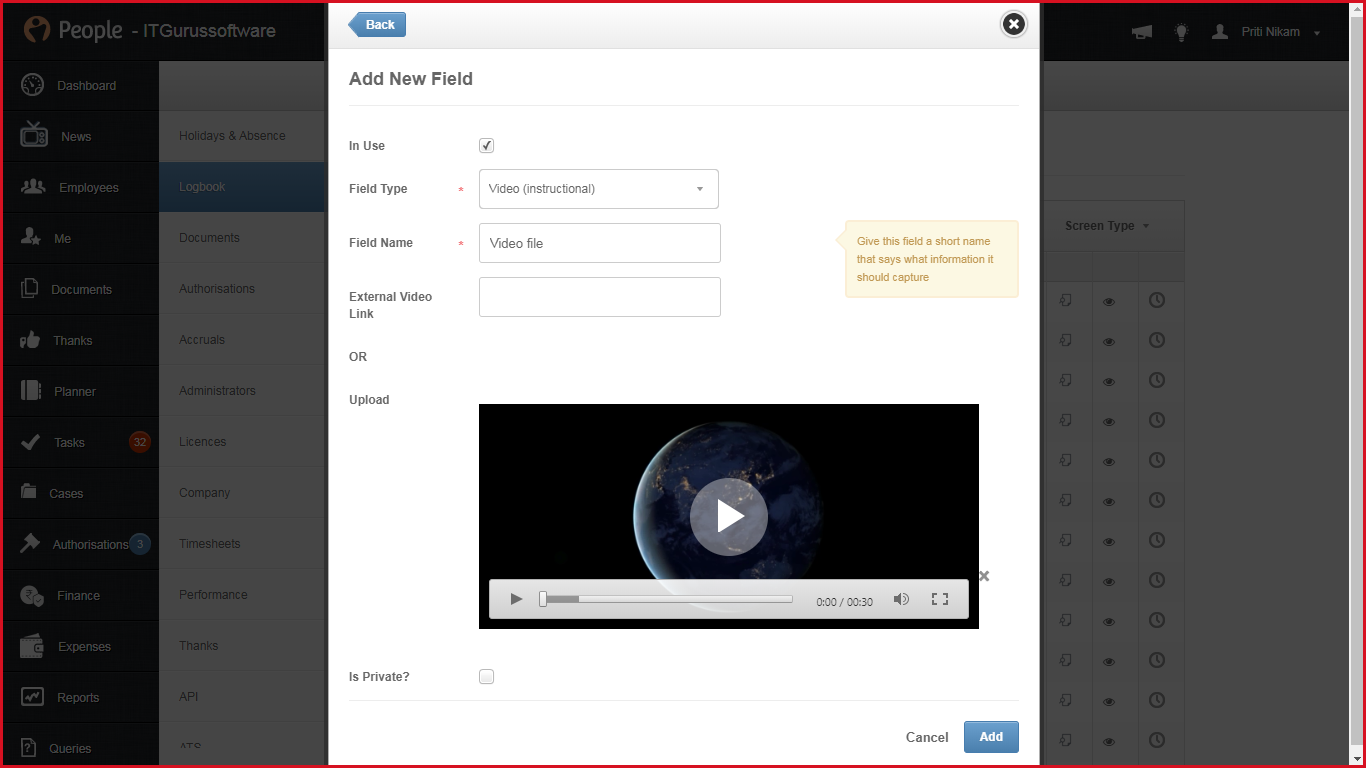Image resolution: width=1366 pixels, height=768 pixels.
Task: Click the Finance coin icon
Action: [x=32, y=596]
